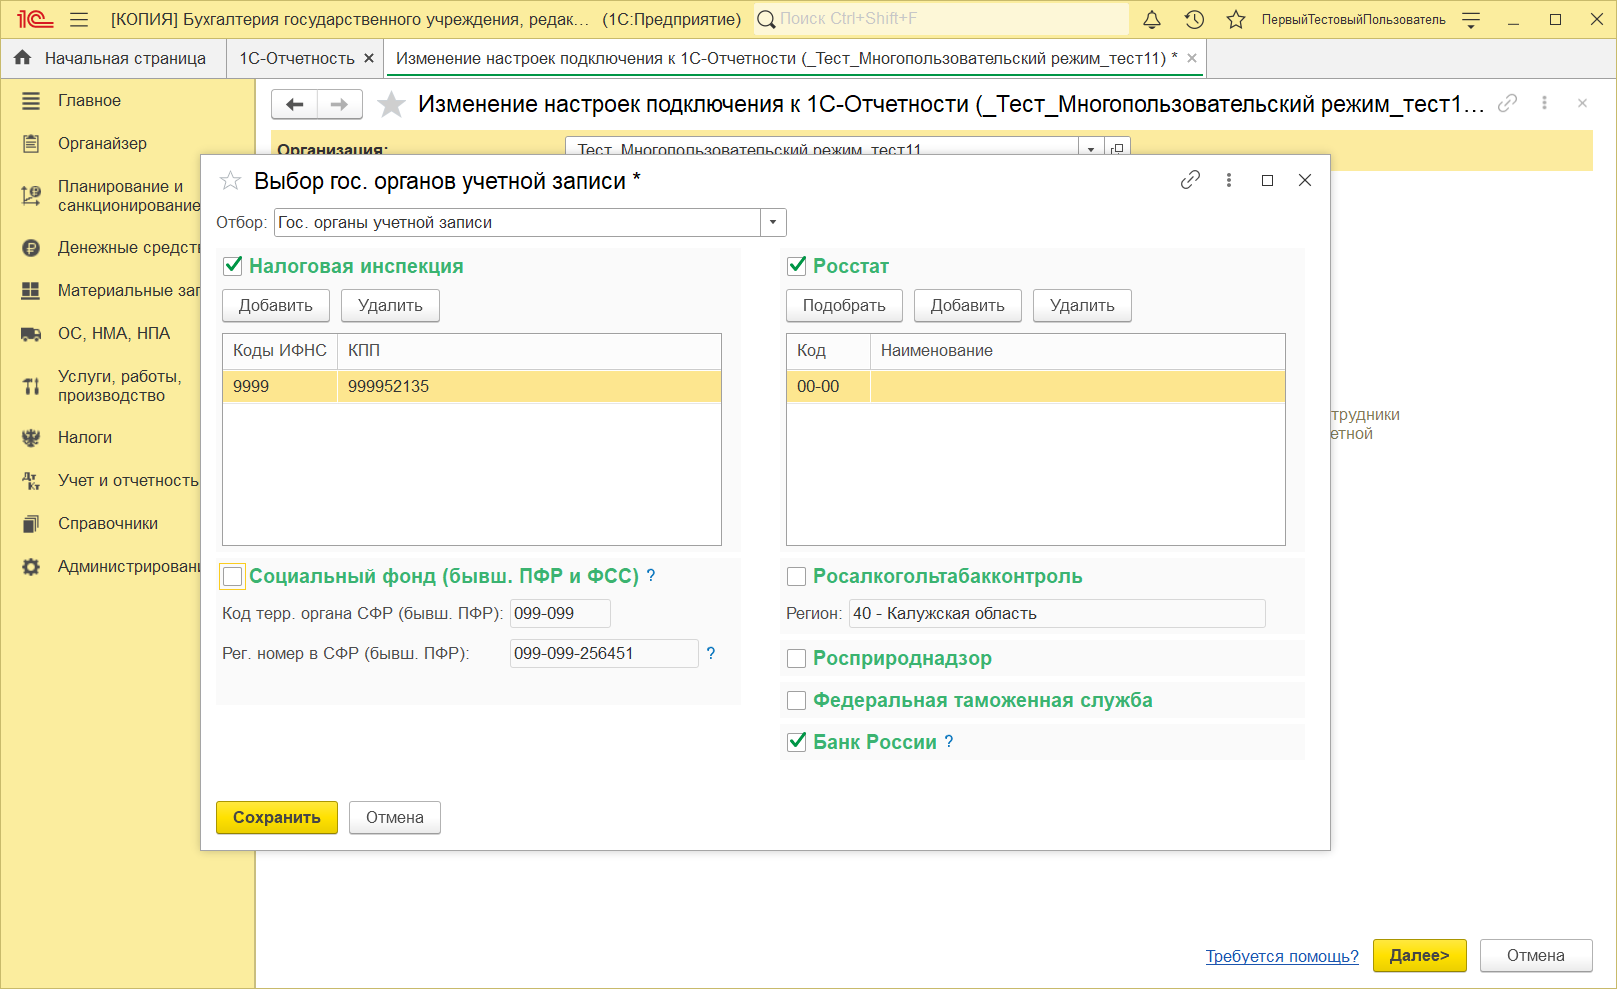Enable the Росприроднадзор checkbox
Image resolution: width=1617 pixels, height=989 pixels.
click(797, 658)
